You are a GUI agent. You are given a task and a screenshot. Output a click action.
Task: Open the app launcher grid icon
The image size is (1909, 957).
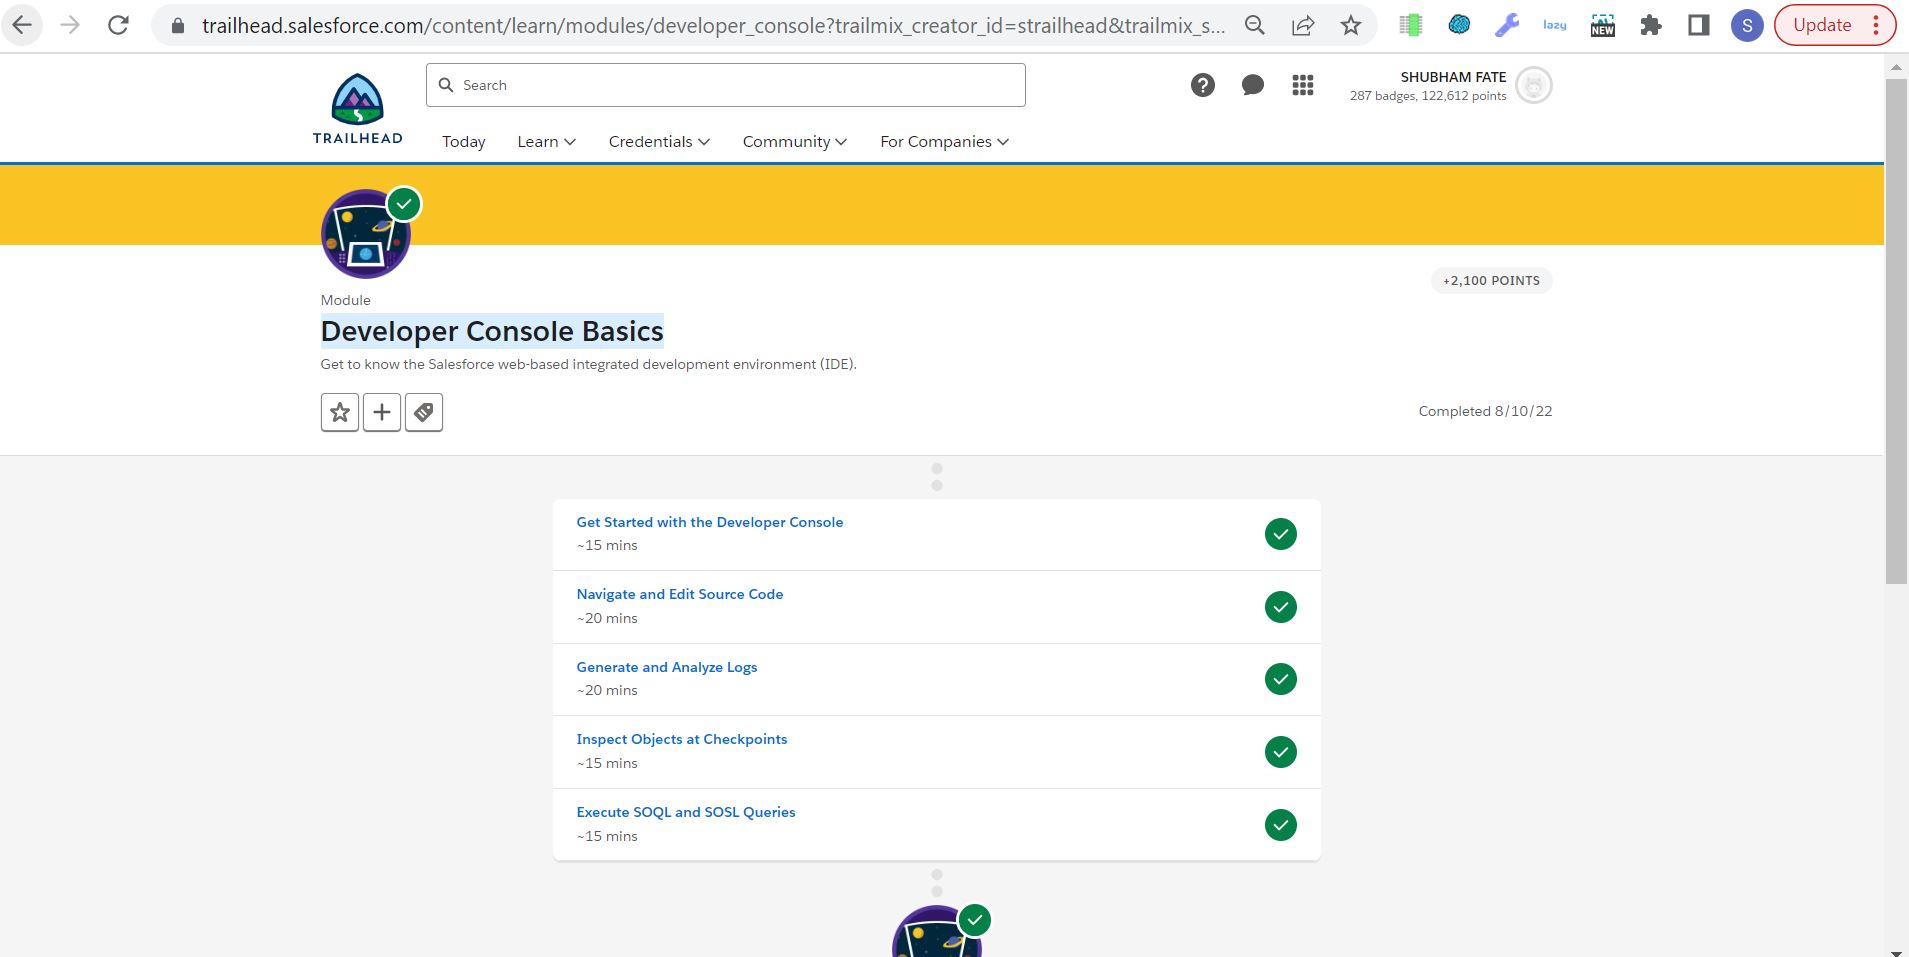click(x=1302, y=85)
